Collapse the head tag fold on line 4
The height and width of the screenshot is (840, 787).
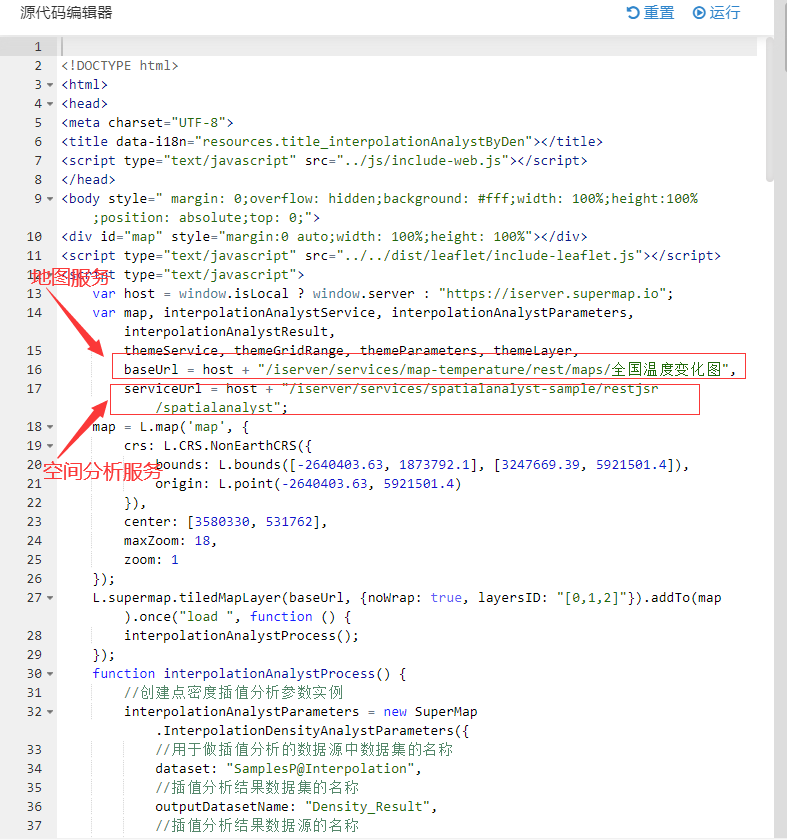pyautogui.click(x=50, y=104)
